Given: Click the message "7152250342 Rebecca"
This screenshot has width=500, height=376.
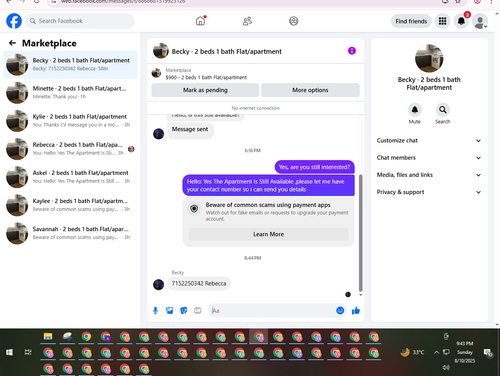Looking at the screenshot, I should [x=199, y=283].
